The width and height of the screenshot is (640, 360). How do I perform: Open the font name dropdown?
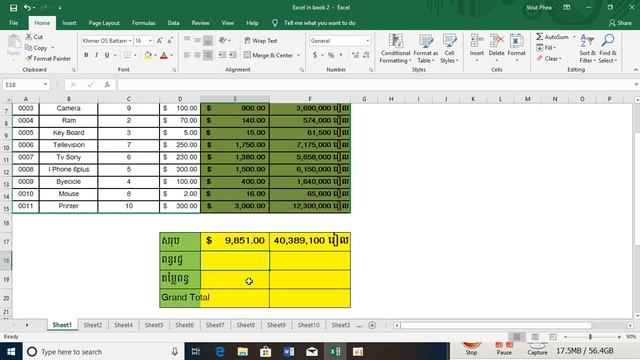(x=130, y=41)
